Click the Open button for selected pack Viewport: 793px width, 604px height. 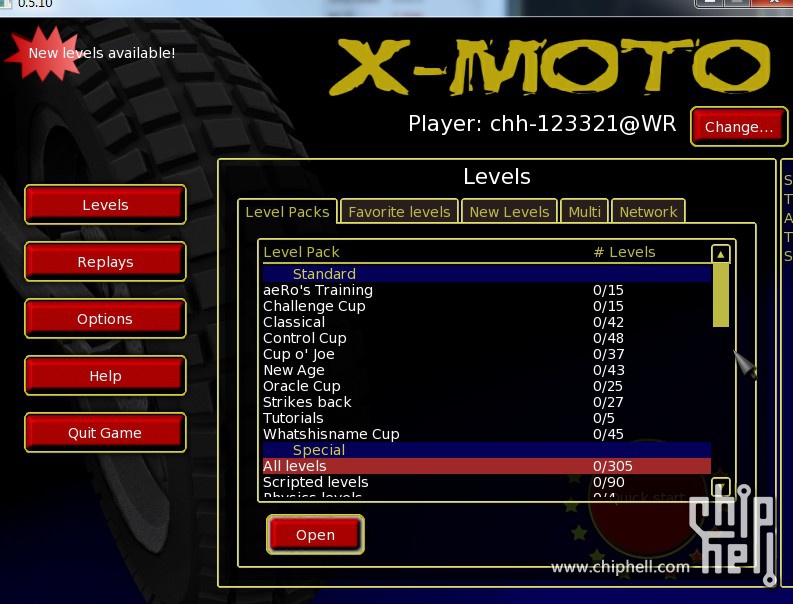pos(315,535)
